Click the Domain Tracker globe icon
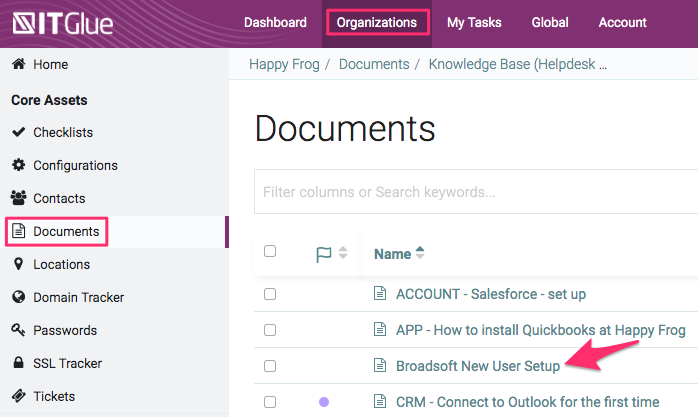 [18, 297]
